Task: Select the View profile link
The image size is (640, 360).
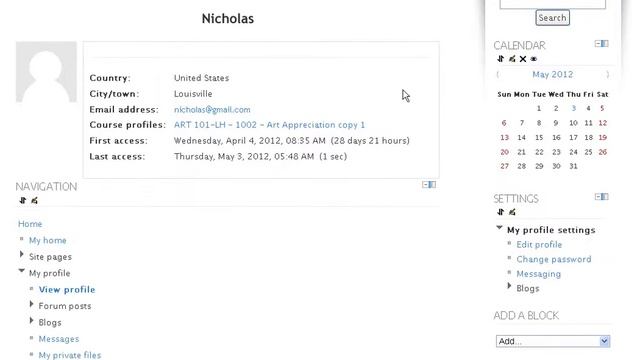Action: (x=67, y=289)
